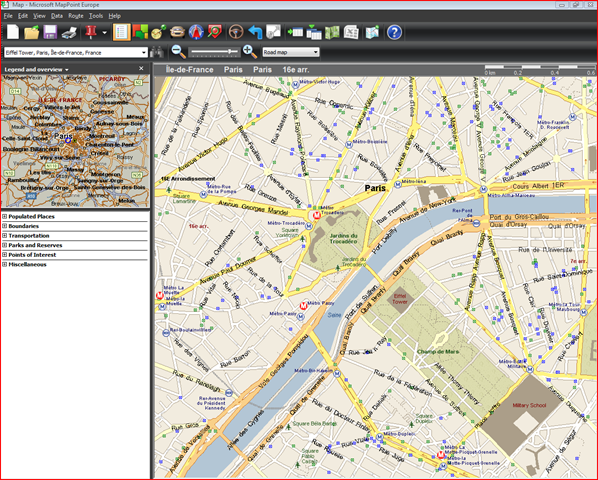
Task: Go back with the blue arrow icon
Action: [x=255, y=32]
